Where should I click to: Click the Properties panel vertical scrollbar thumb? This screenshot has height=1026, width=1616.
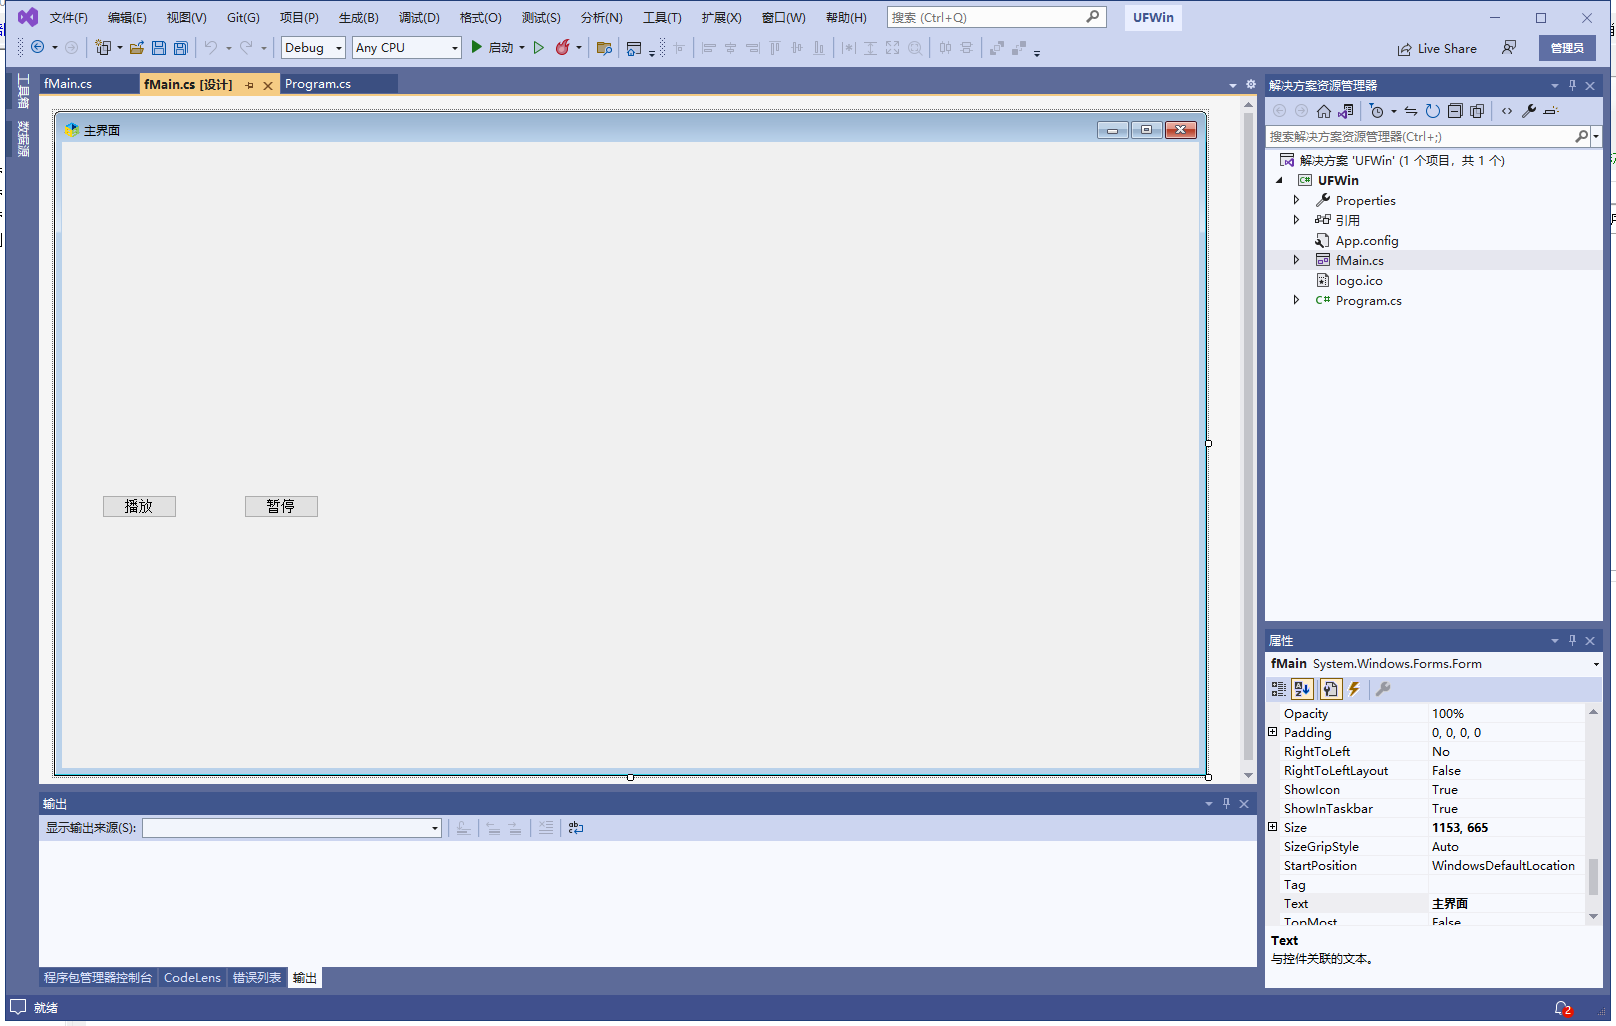1593,876
